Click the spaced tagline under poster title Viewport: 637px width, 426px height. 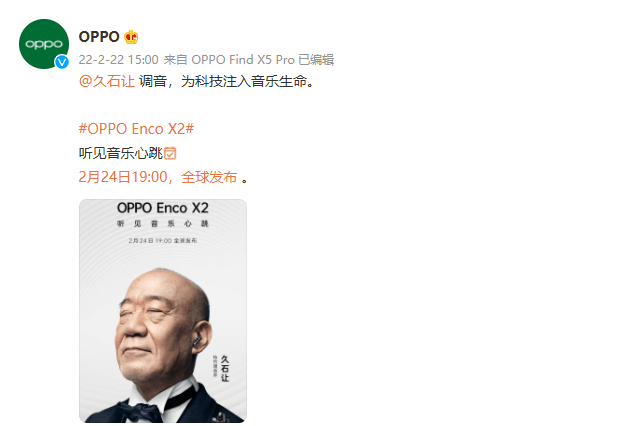[x=162, y=224]
